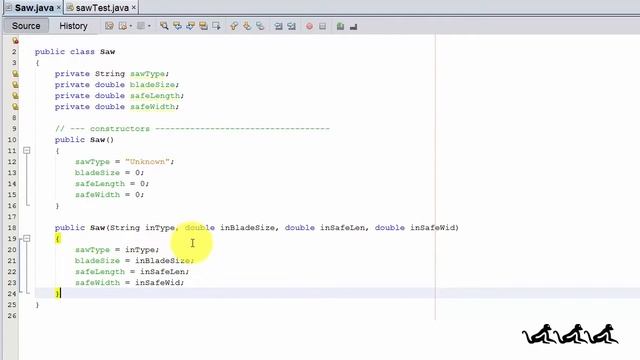This screenshot has width=640, height=360.
Task: Stop macro recording
Action: tap(322, 26)
